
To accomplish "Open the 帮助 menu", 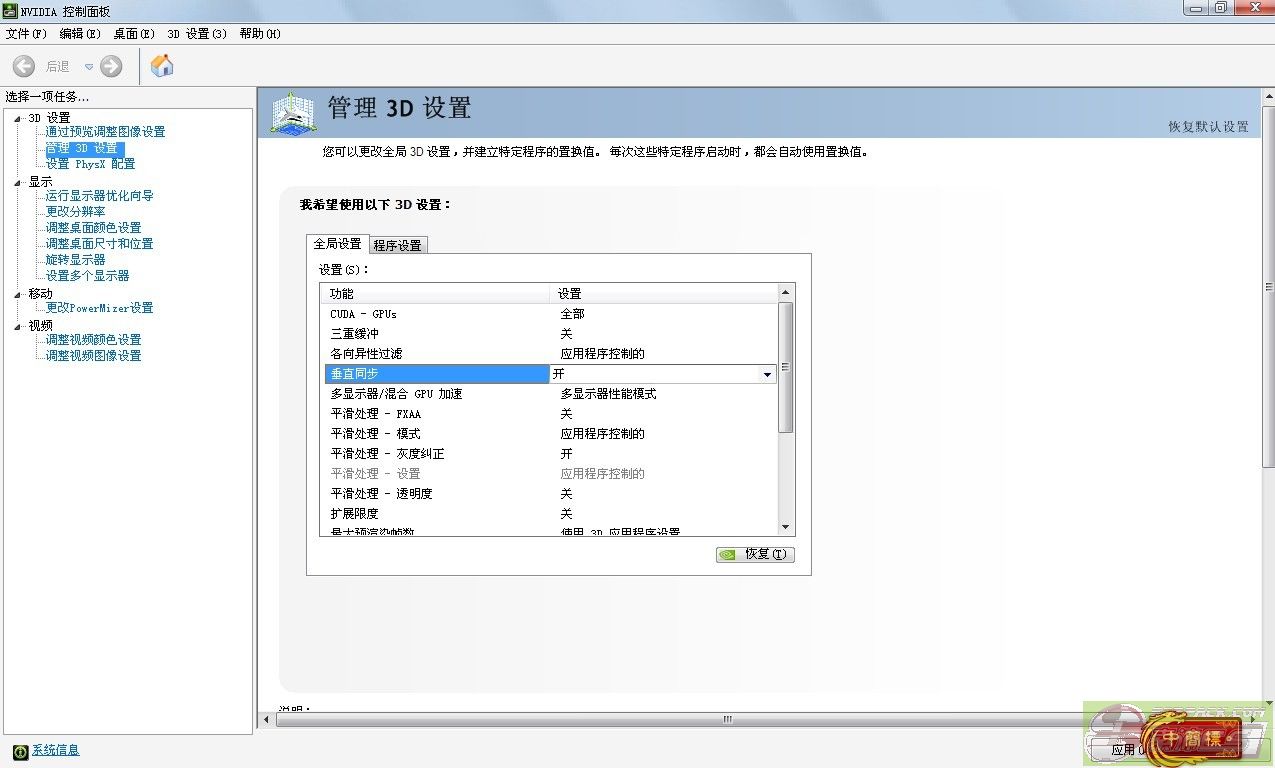I will [x=259, y=33].
